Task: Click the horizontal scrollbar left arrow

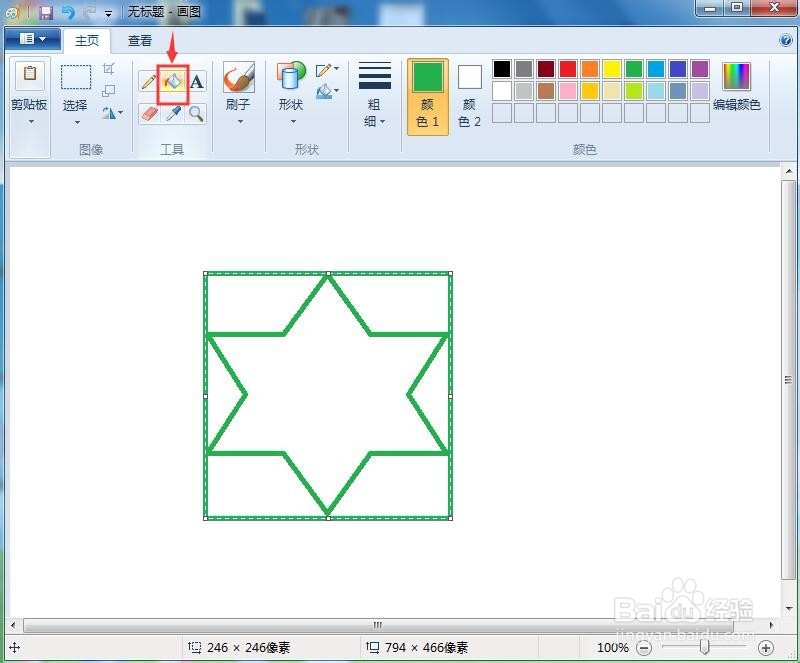Action: pos(13,625)
